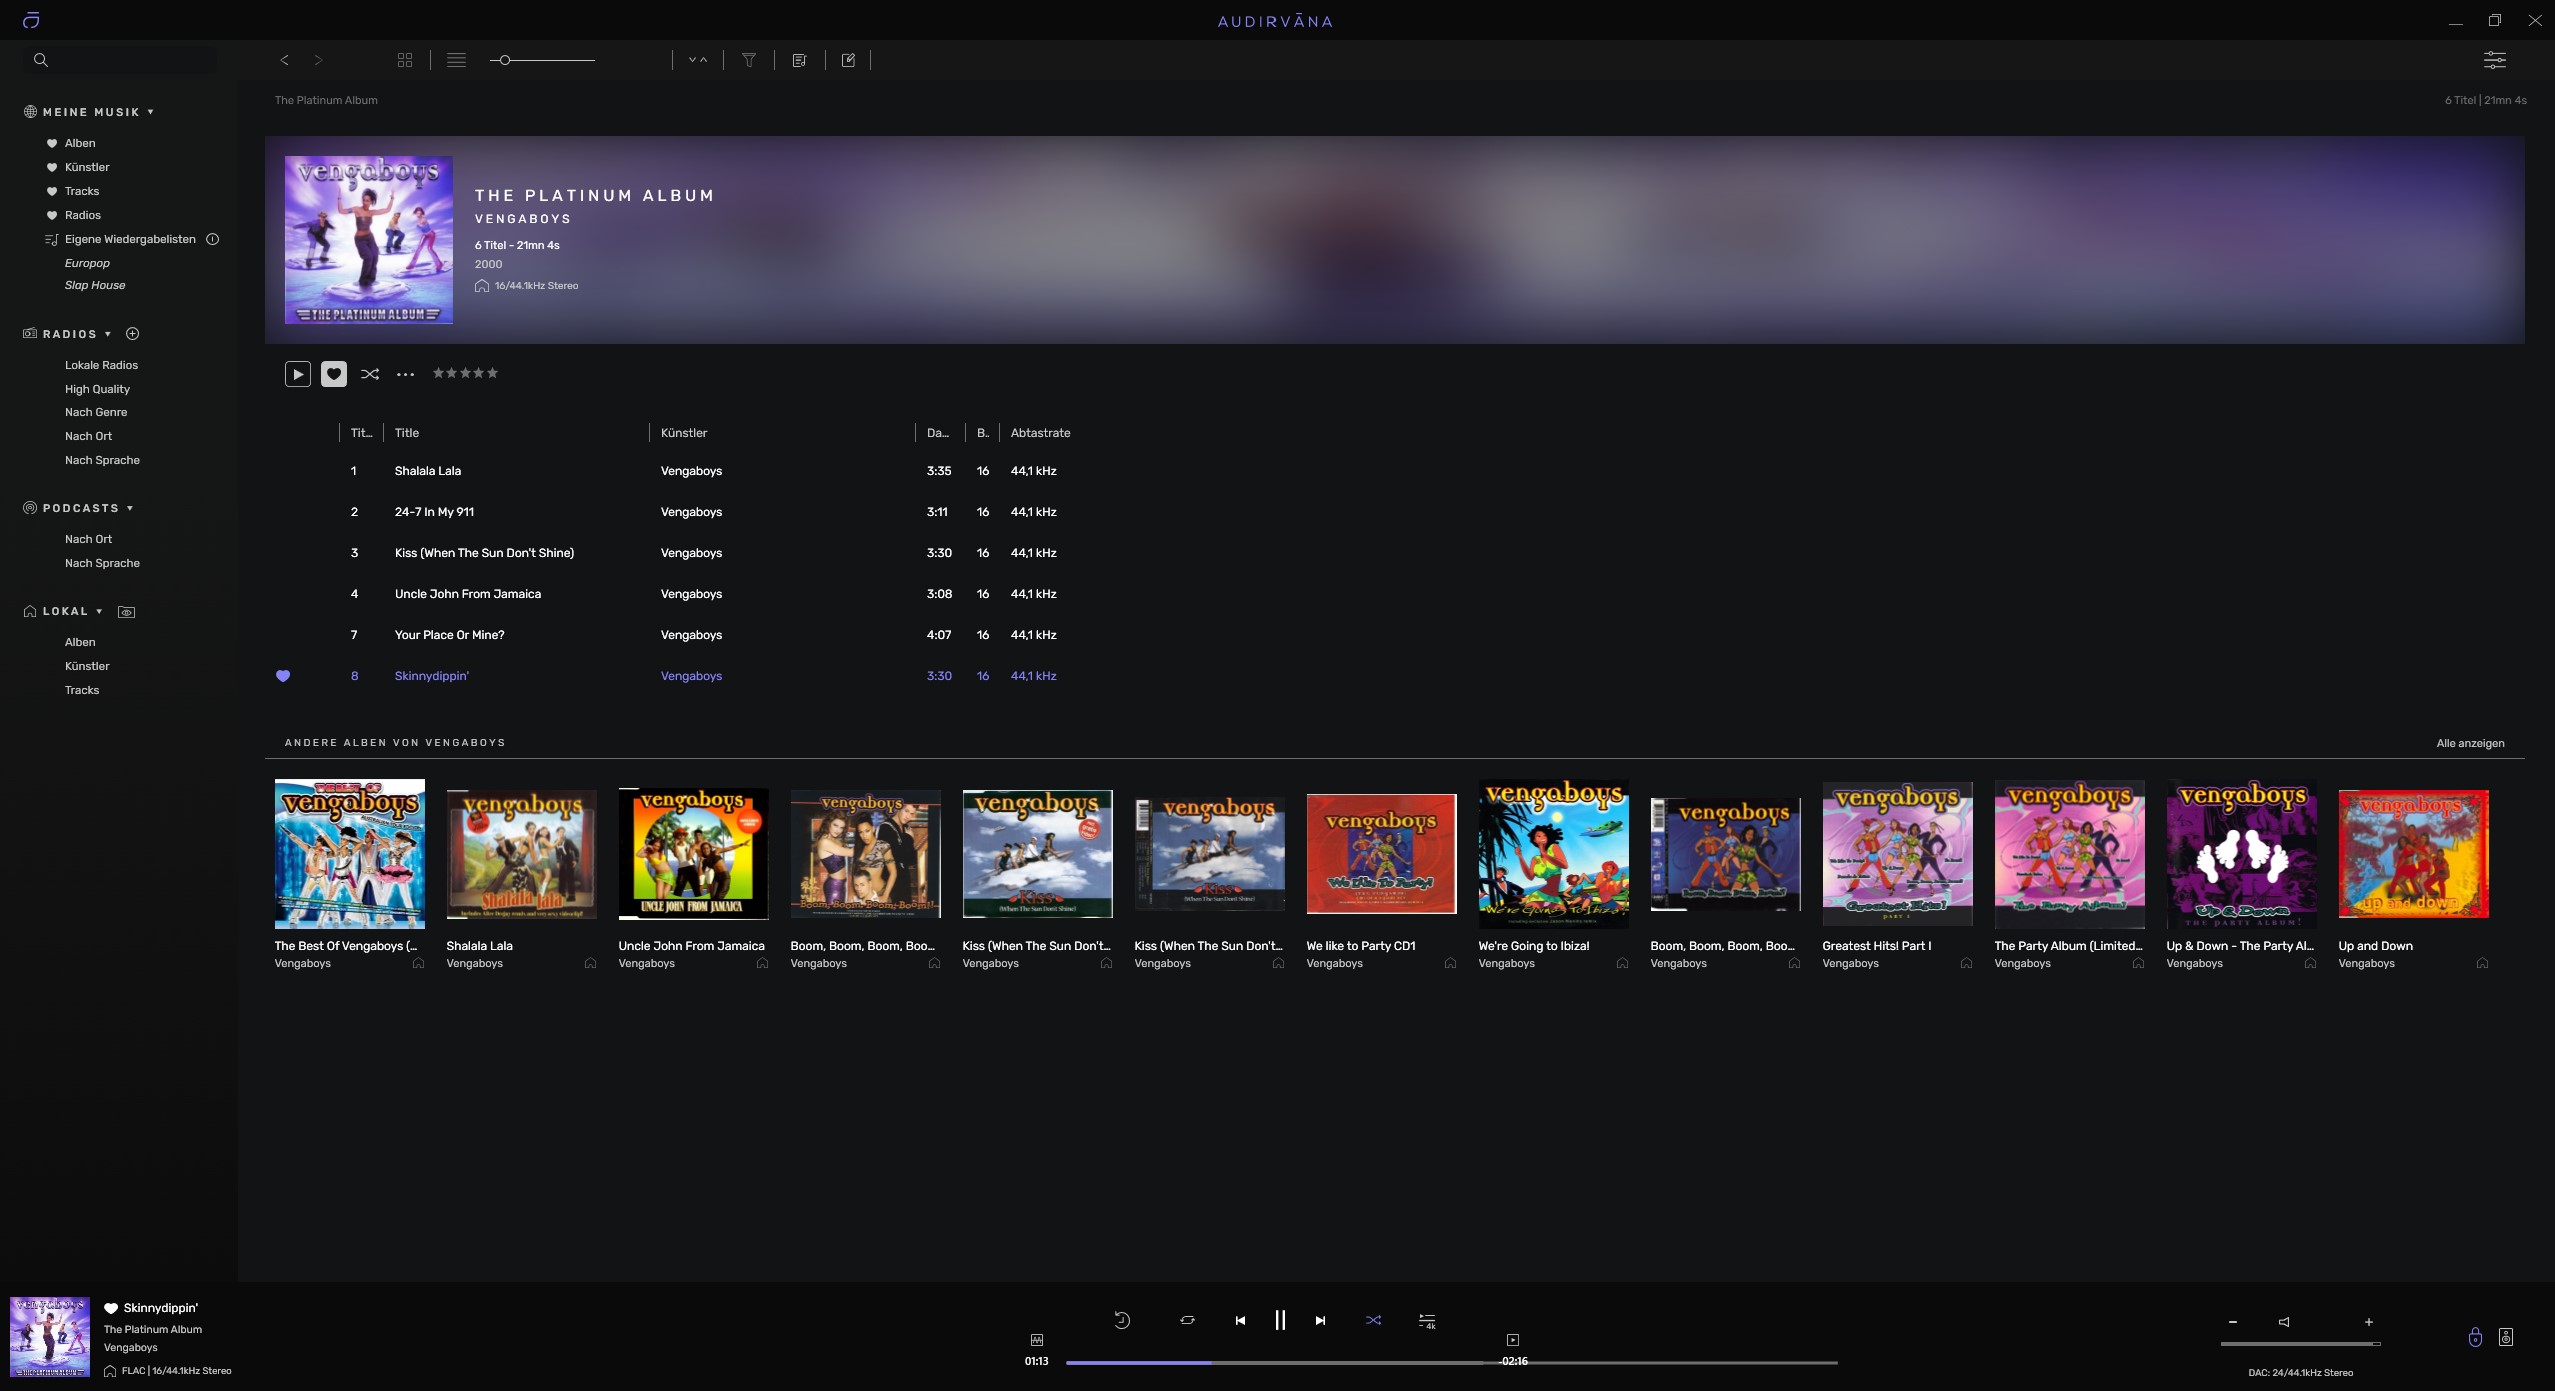Switch to list view layout
The height and width of the screenshot is (1391, 2555).
tap(456, 60)
